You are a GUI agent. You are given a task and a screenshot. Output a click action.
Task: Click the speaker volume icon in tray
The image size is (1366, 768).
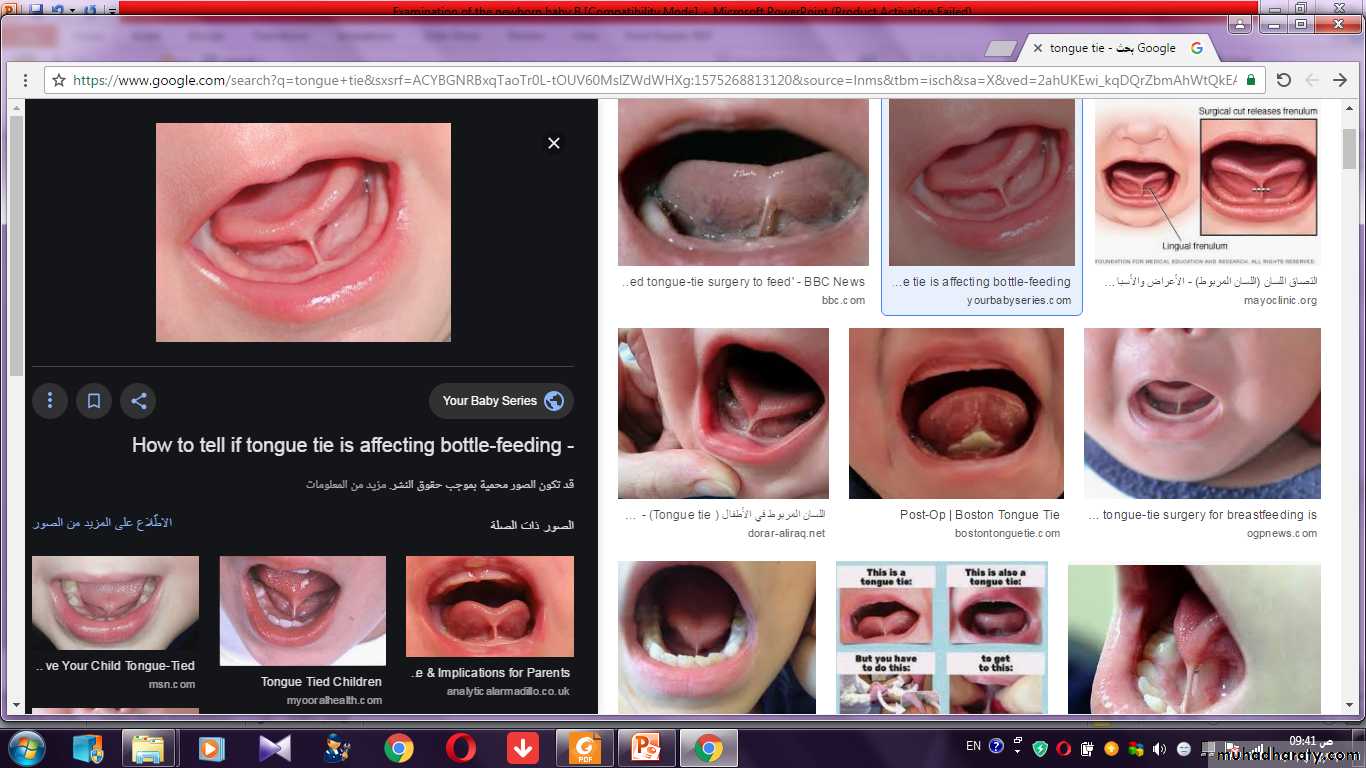click(x=1160, y=748)
